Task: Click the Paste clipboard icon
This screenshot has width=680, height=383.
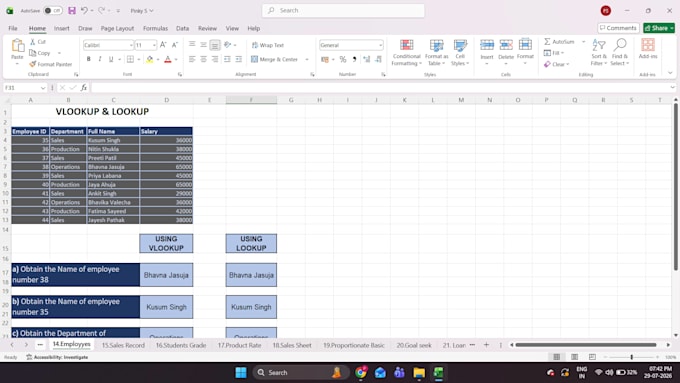Action: (17, 46)
